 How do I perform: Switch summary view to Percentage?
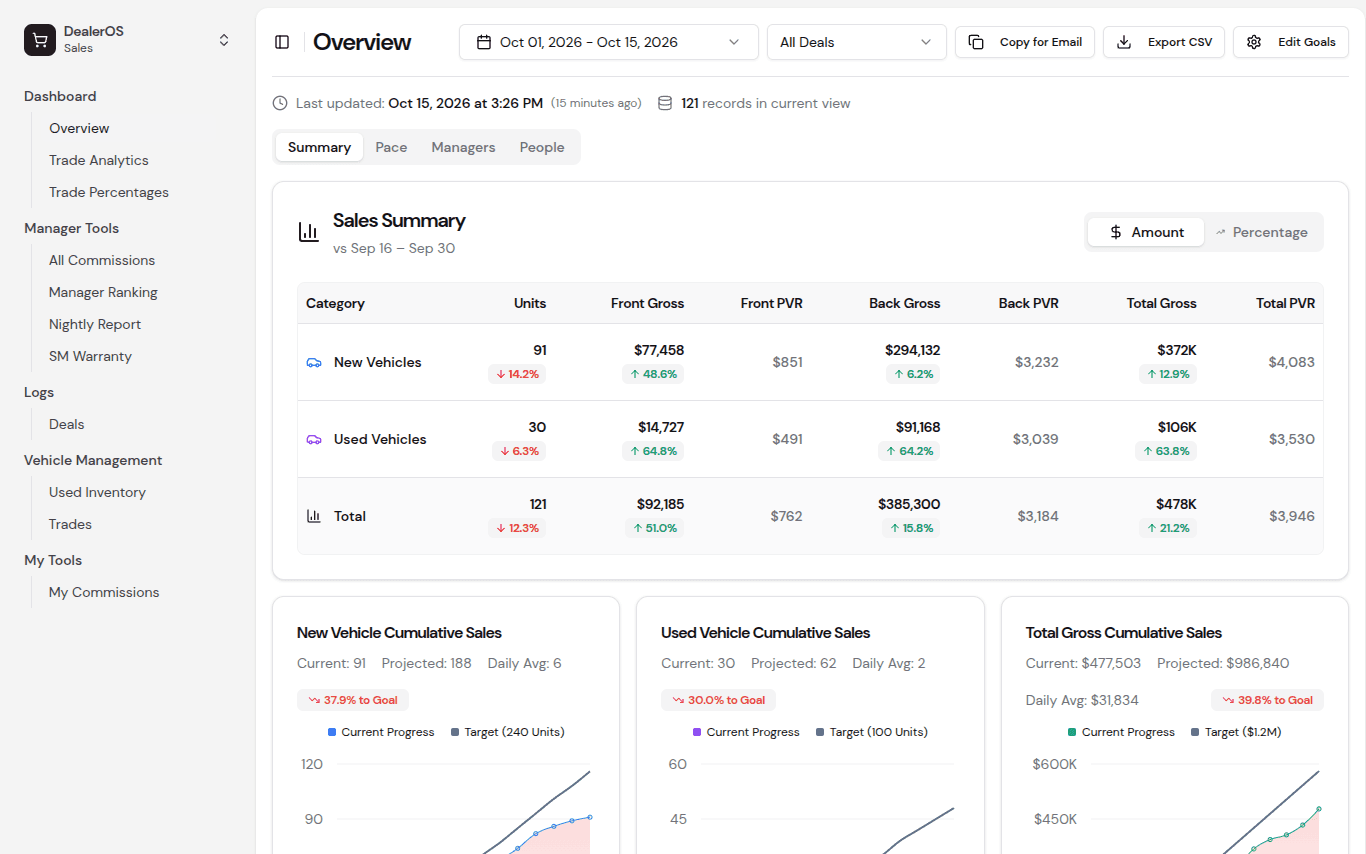coord(1262,232)
